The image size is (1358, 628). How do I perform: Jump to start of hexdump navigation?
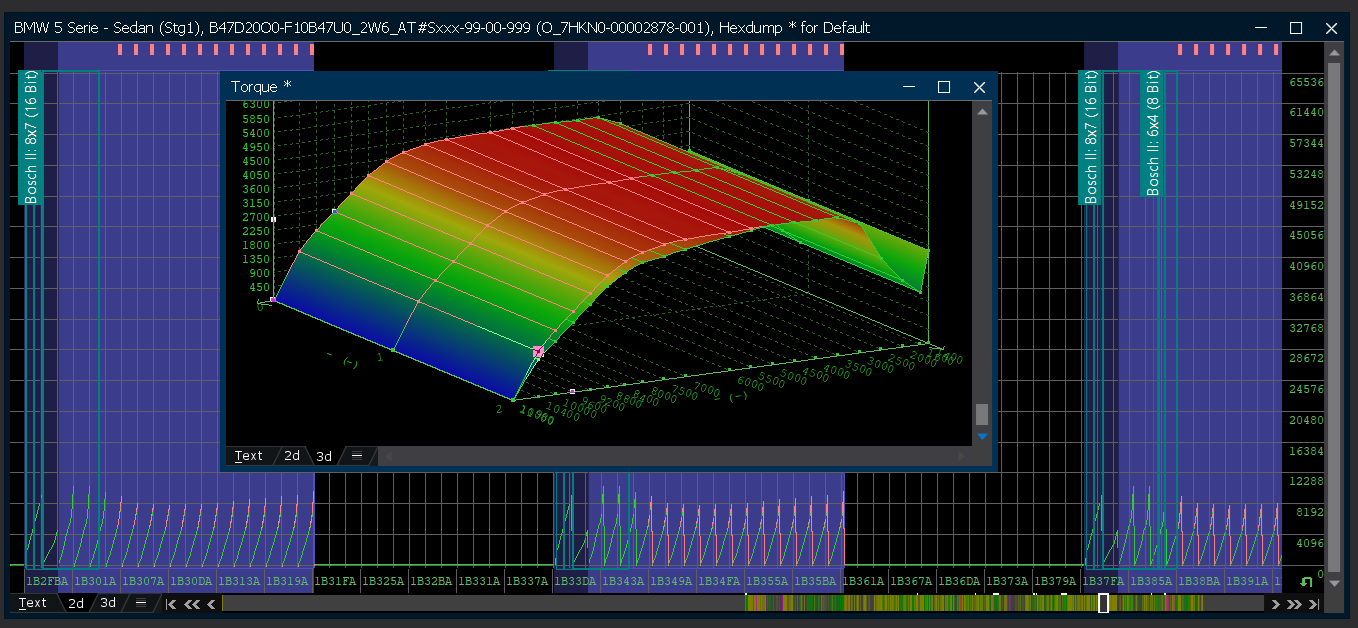tap(171, 604)
